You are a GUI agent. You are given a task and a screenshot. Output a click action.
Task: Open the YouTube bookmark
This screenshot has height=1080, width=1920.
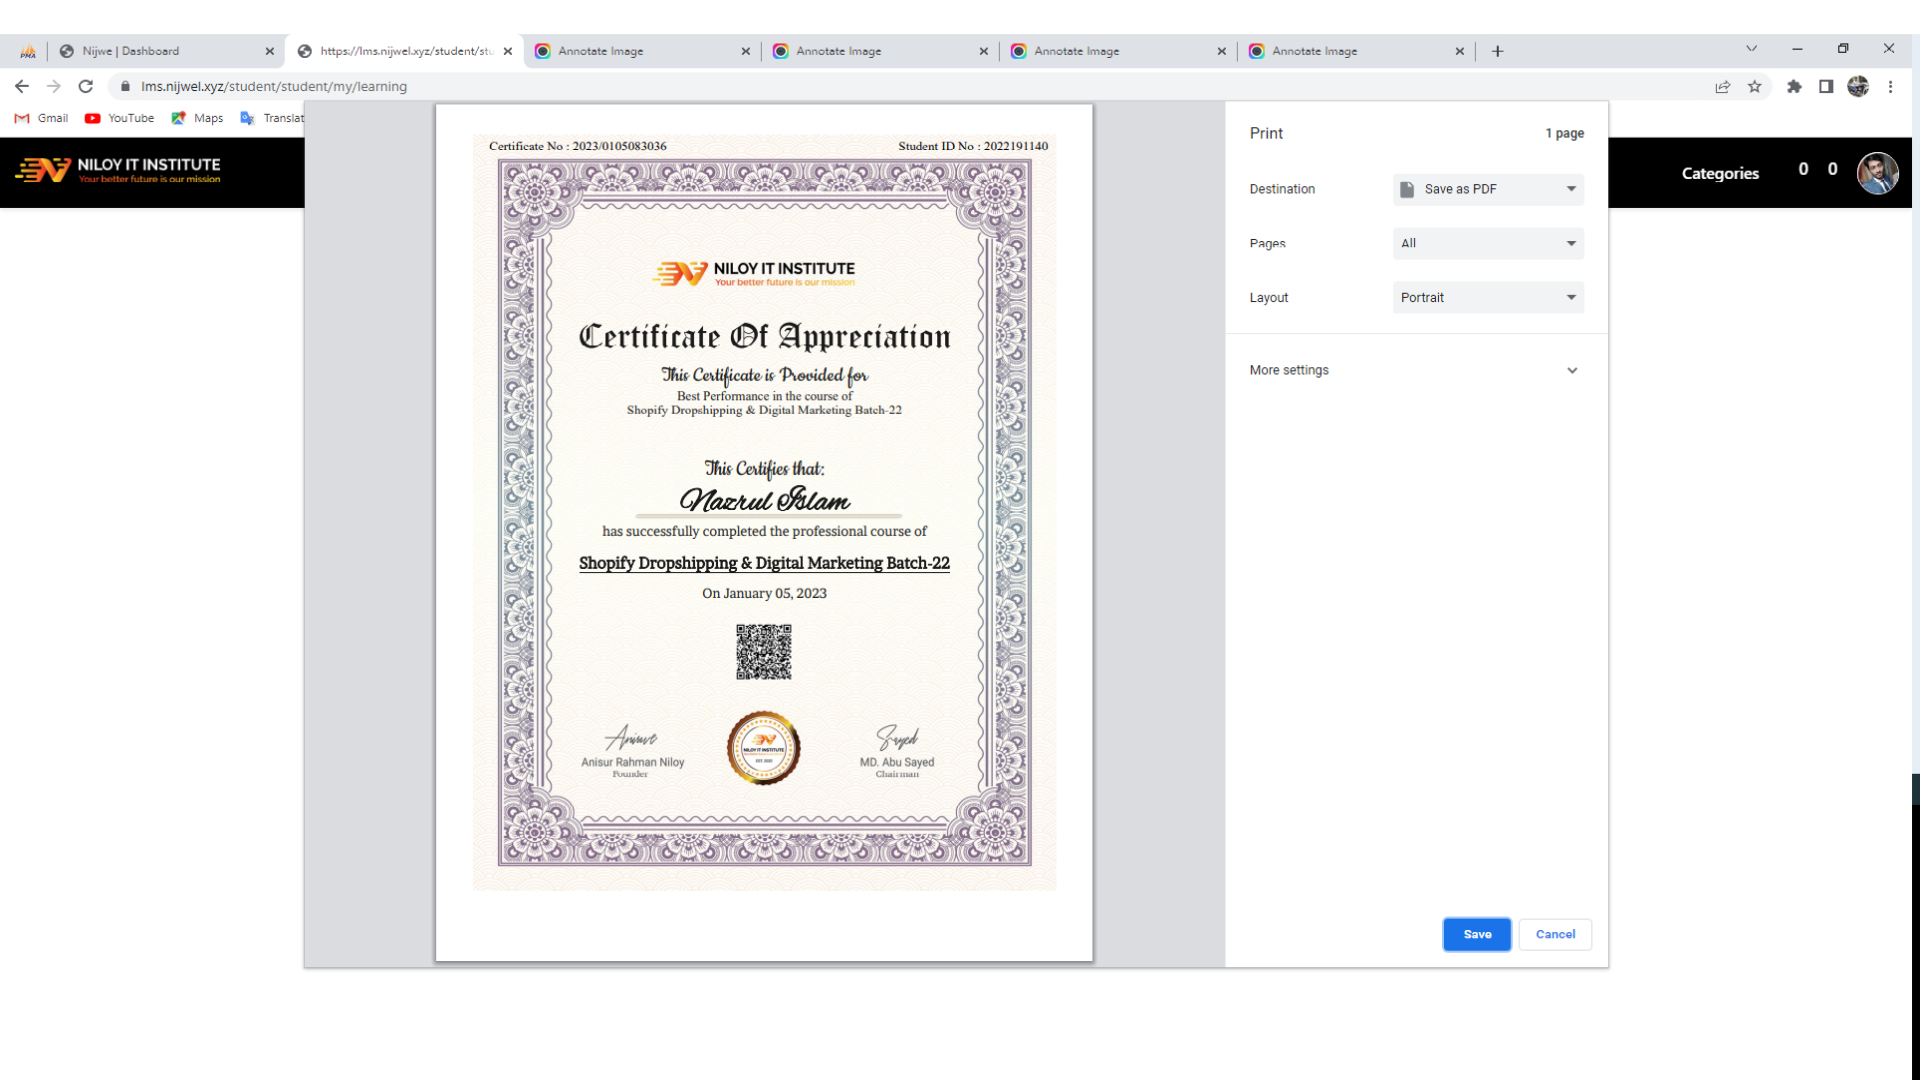[120, 118]
